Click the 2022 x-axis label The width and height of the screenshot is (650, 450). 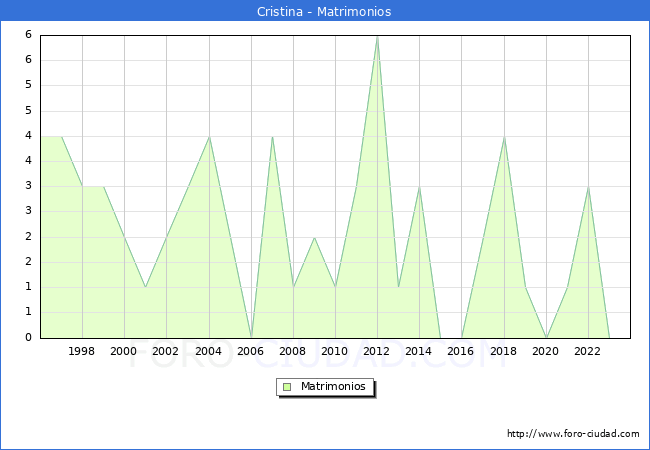[588, 351]
